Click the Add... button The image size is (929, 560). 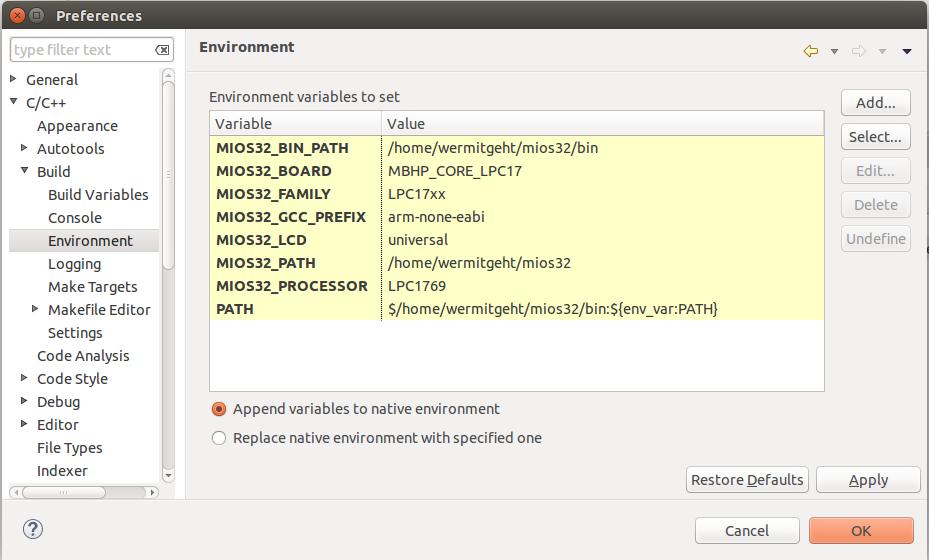pos(875,103)
